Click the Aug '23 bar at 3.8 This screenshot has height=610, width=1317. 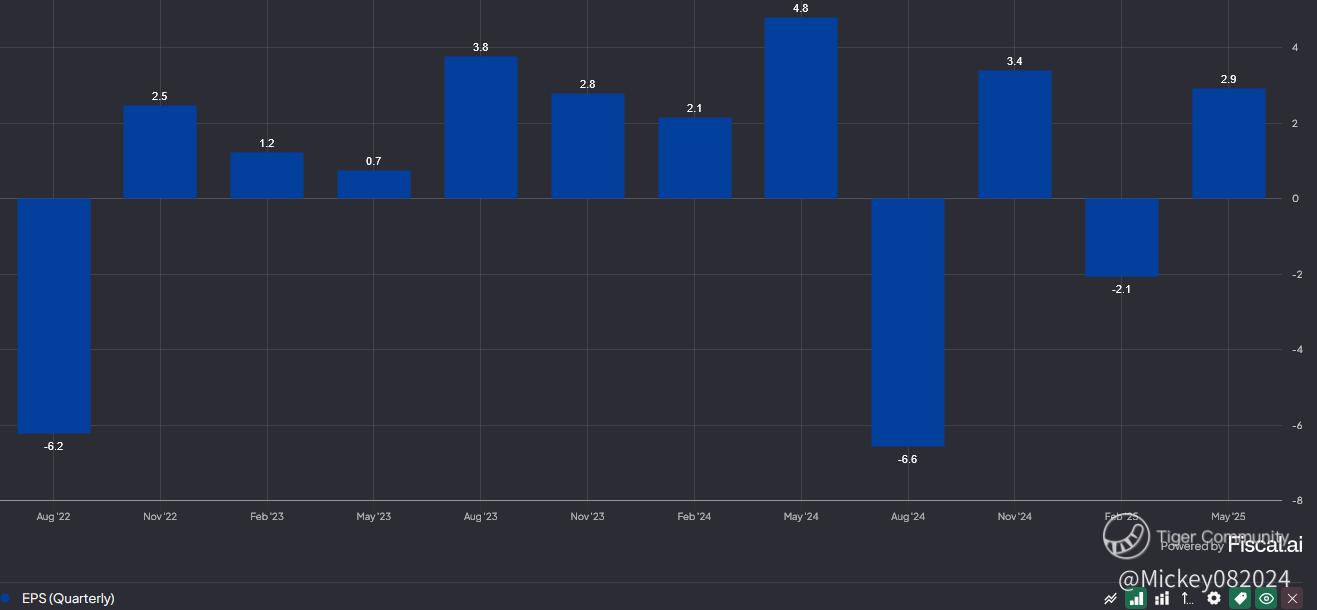tap(481, 127)
